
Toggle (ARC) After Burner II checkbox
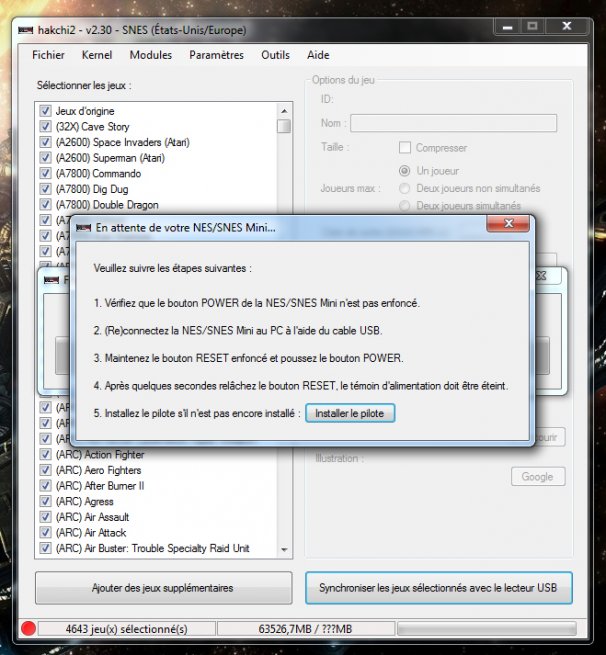pyautogui.click(x=45, y=486)
